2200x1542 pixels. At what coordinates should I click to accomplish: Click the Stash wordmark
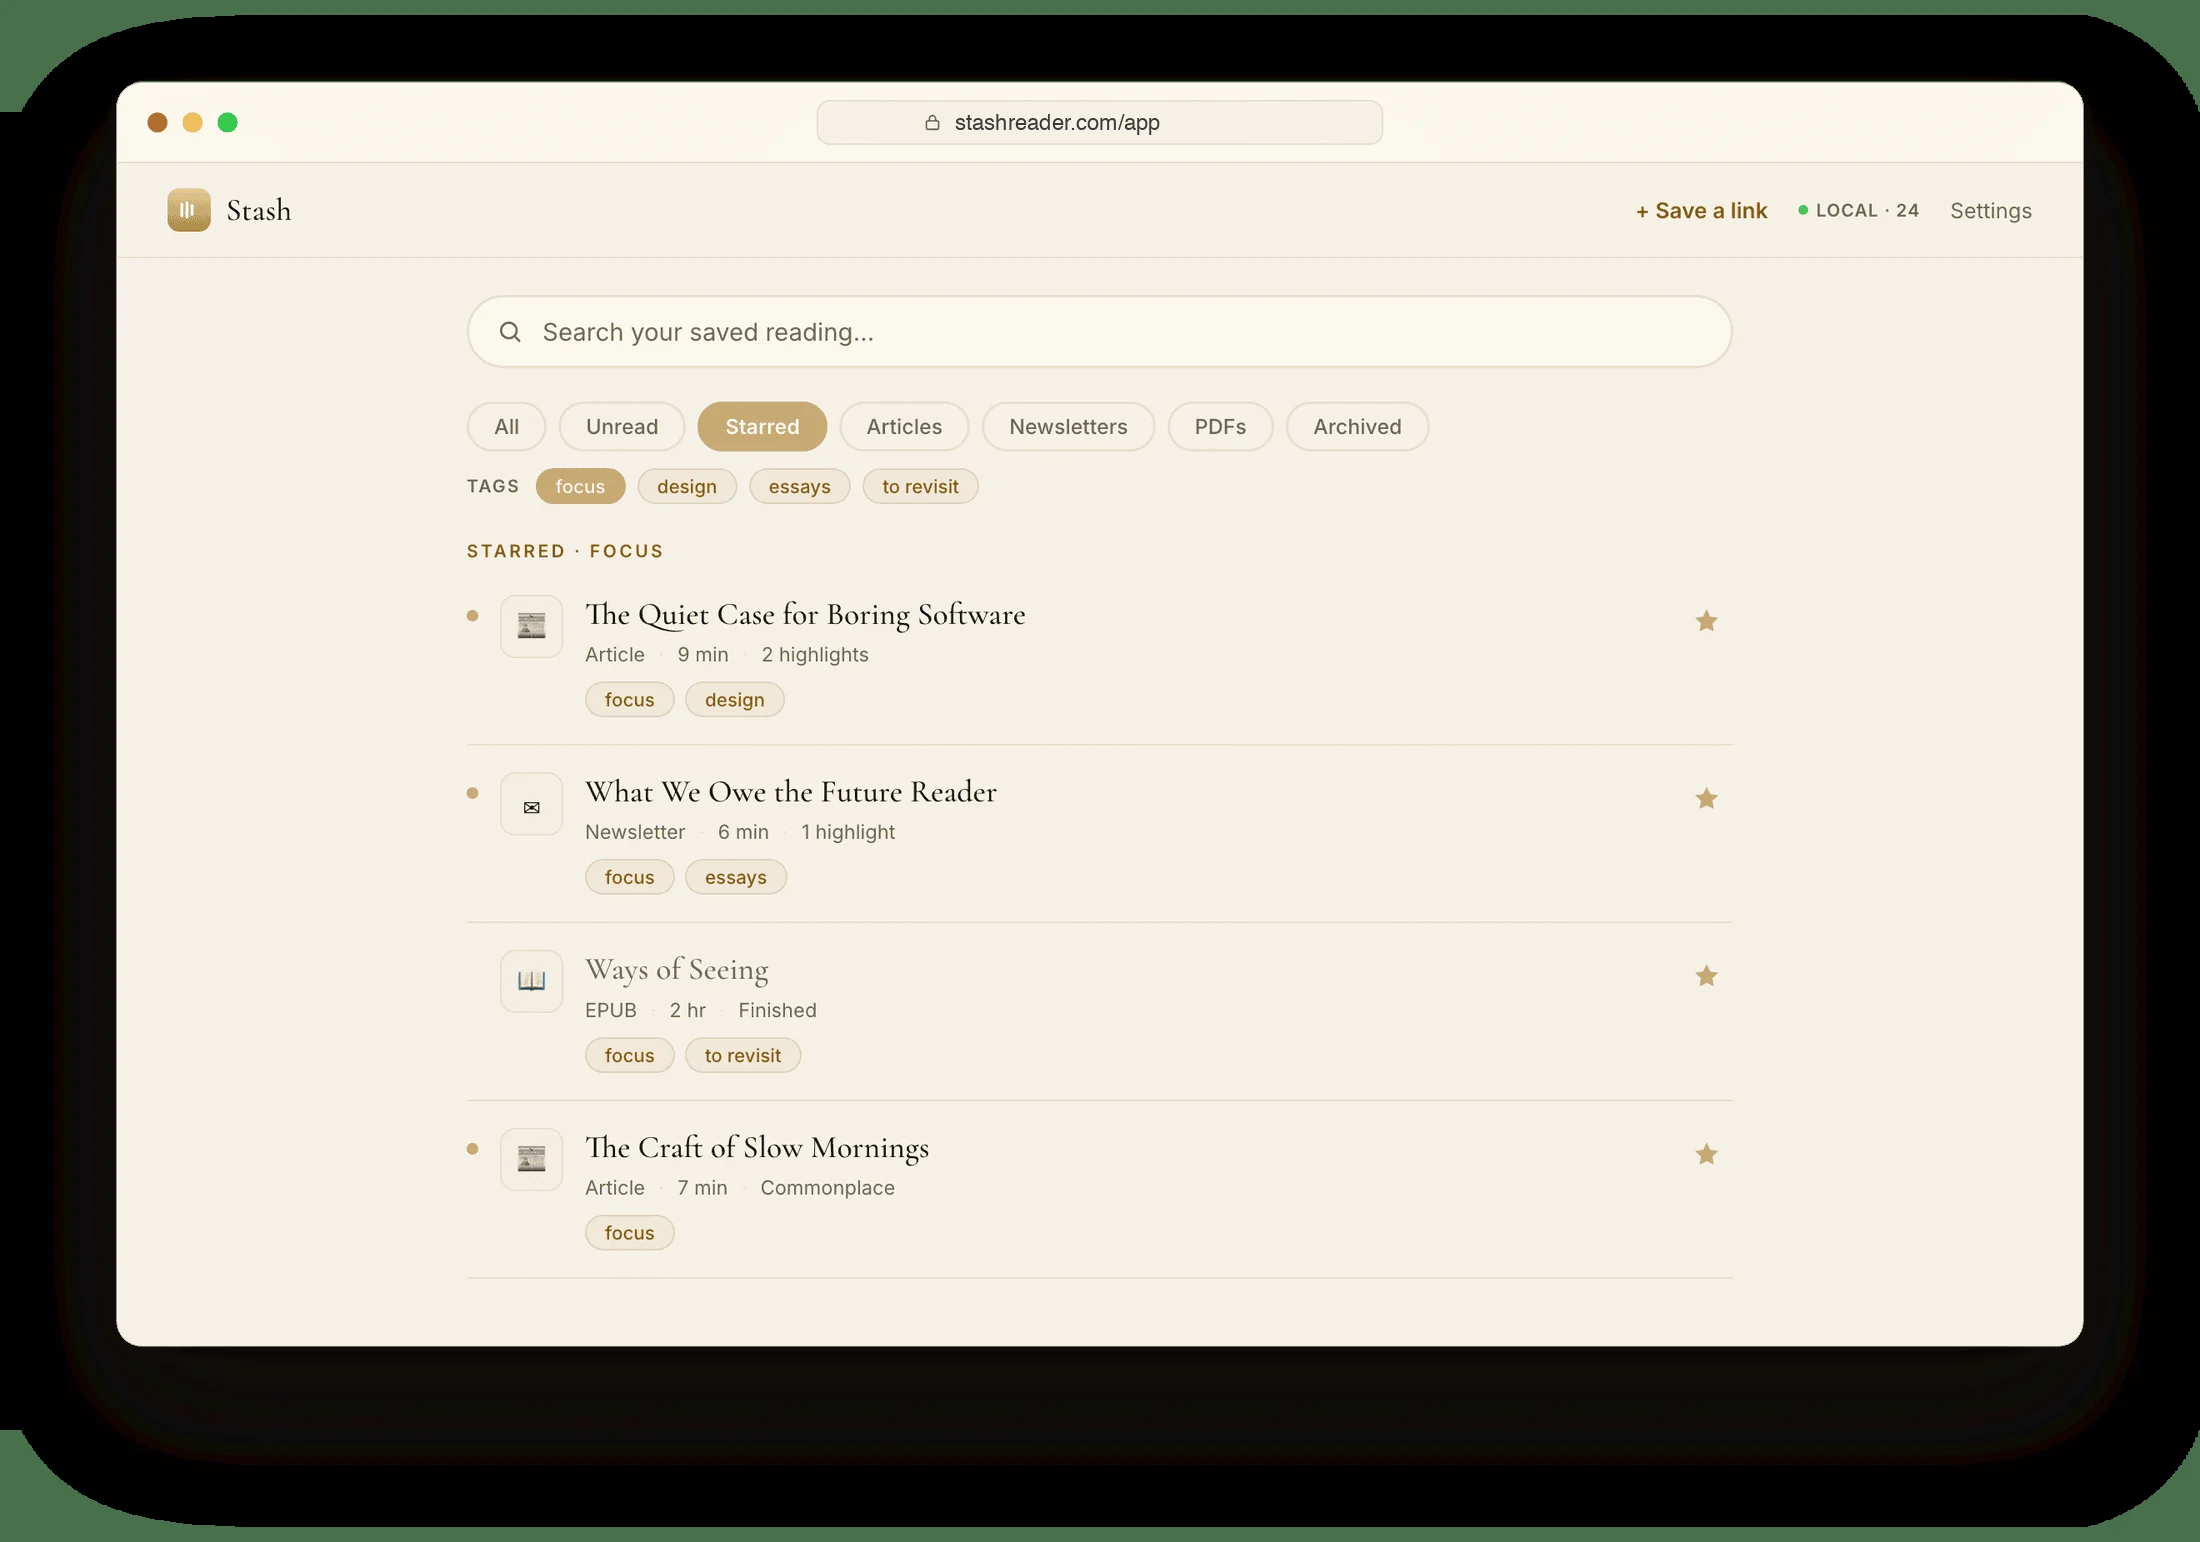[259, 211]
